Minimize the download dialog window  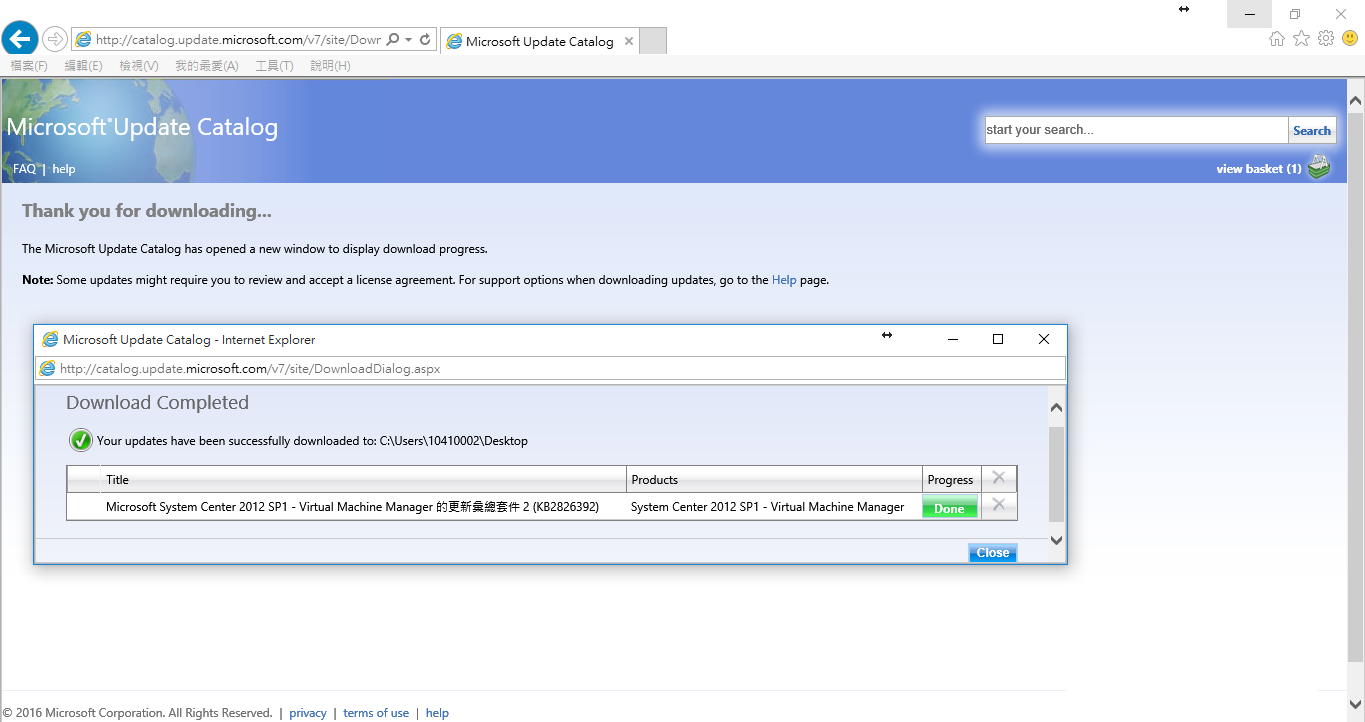[953, 339]
